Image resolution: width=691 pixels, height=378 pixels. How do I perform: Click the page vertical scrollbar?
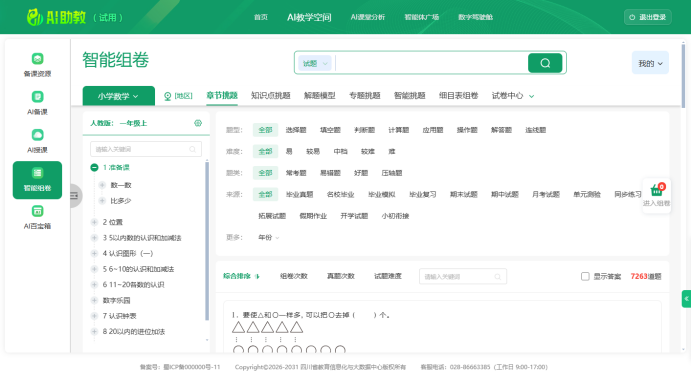pyautogui.click(x=684, y=75)
